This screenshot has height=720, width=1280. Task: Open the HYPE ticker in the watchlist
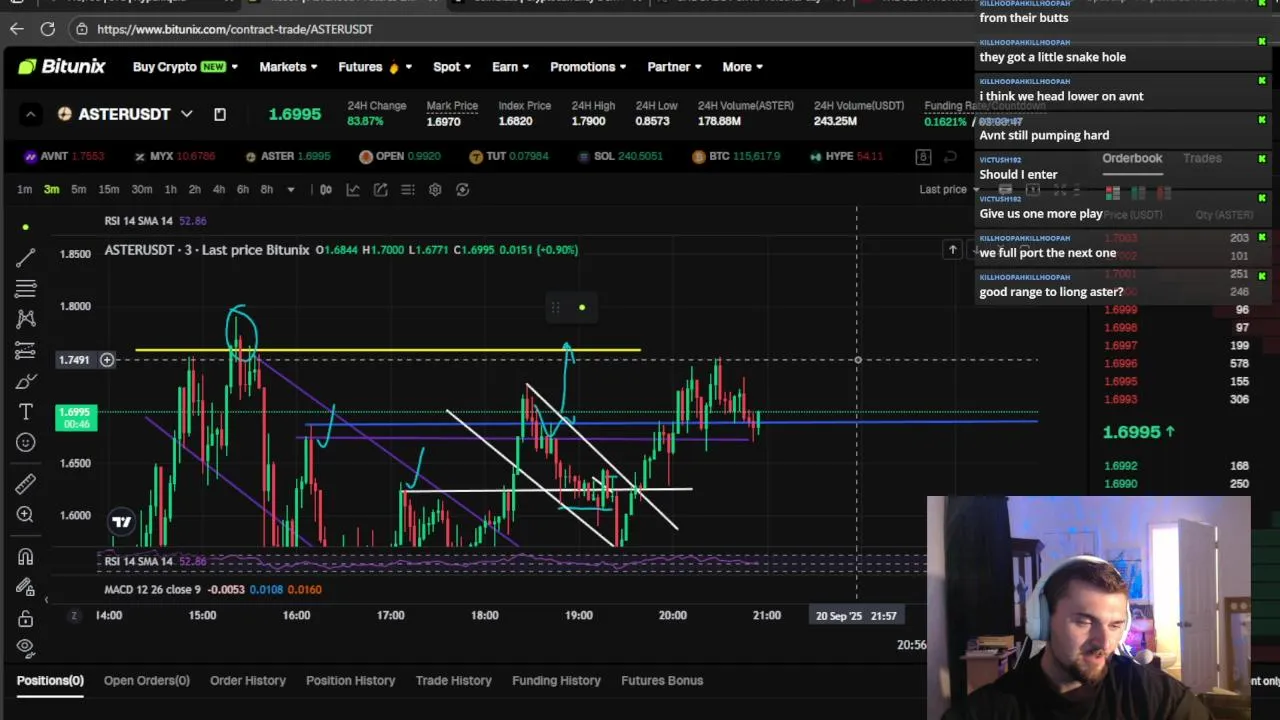(846, 156)
